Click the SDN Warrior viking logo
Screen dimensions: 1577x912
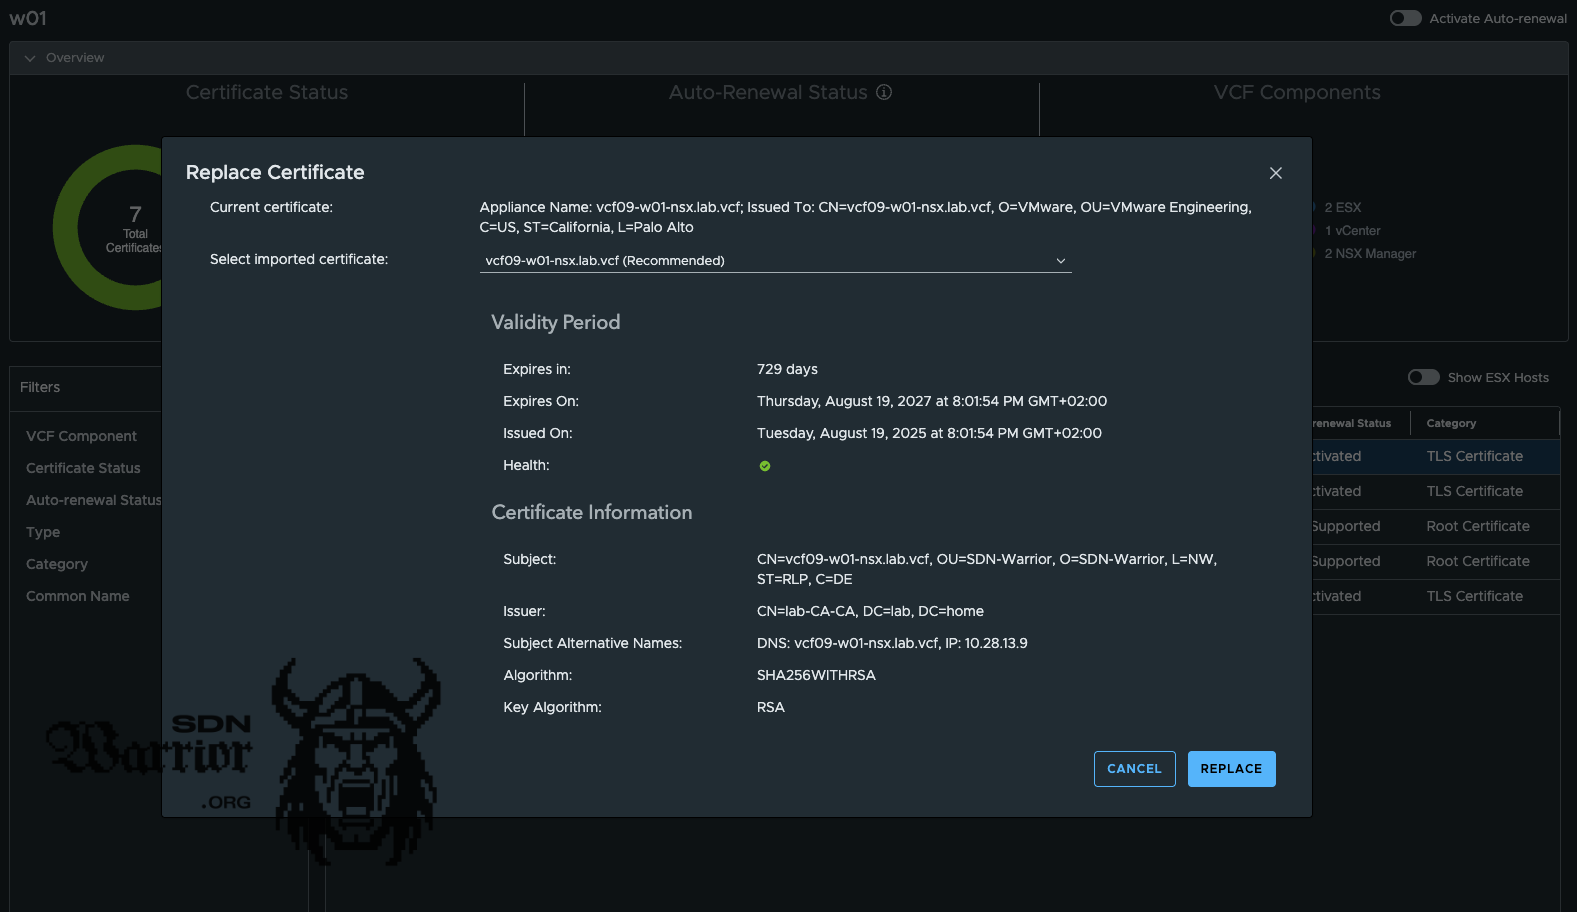355,760
